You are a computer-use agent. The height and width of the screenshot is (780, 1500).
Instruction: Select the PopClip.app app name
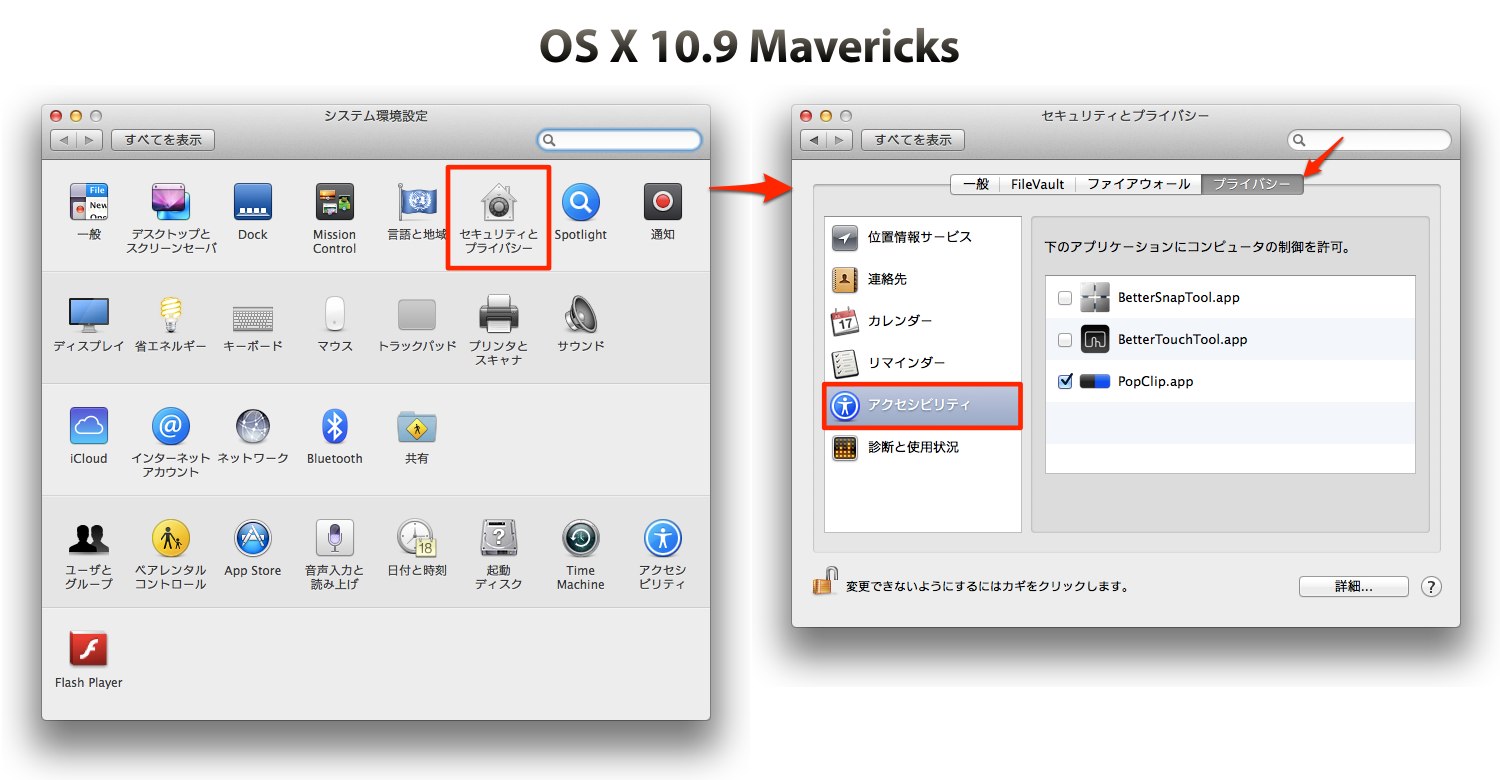(1155, 381)
